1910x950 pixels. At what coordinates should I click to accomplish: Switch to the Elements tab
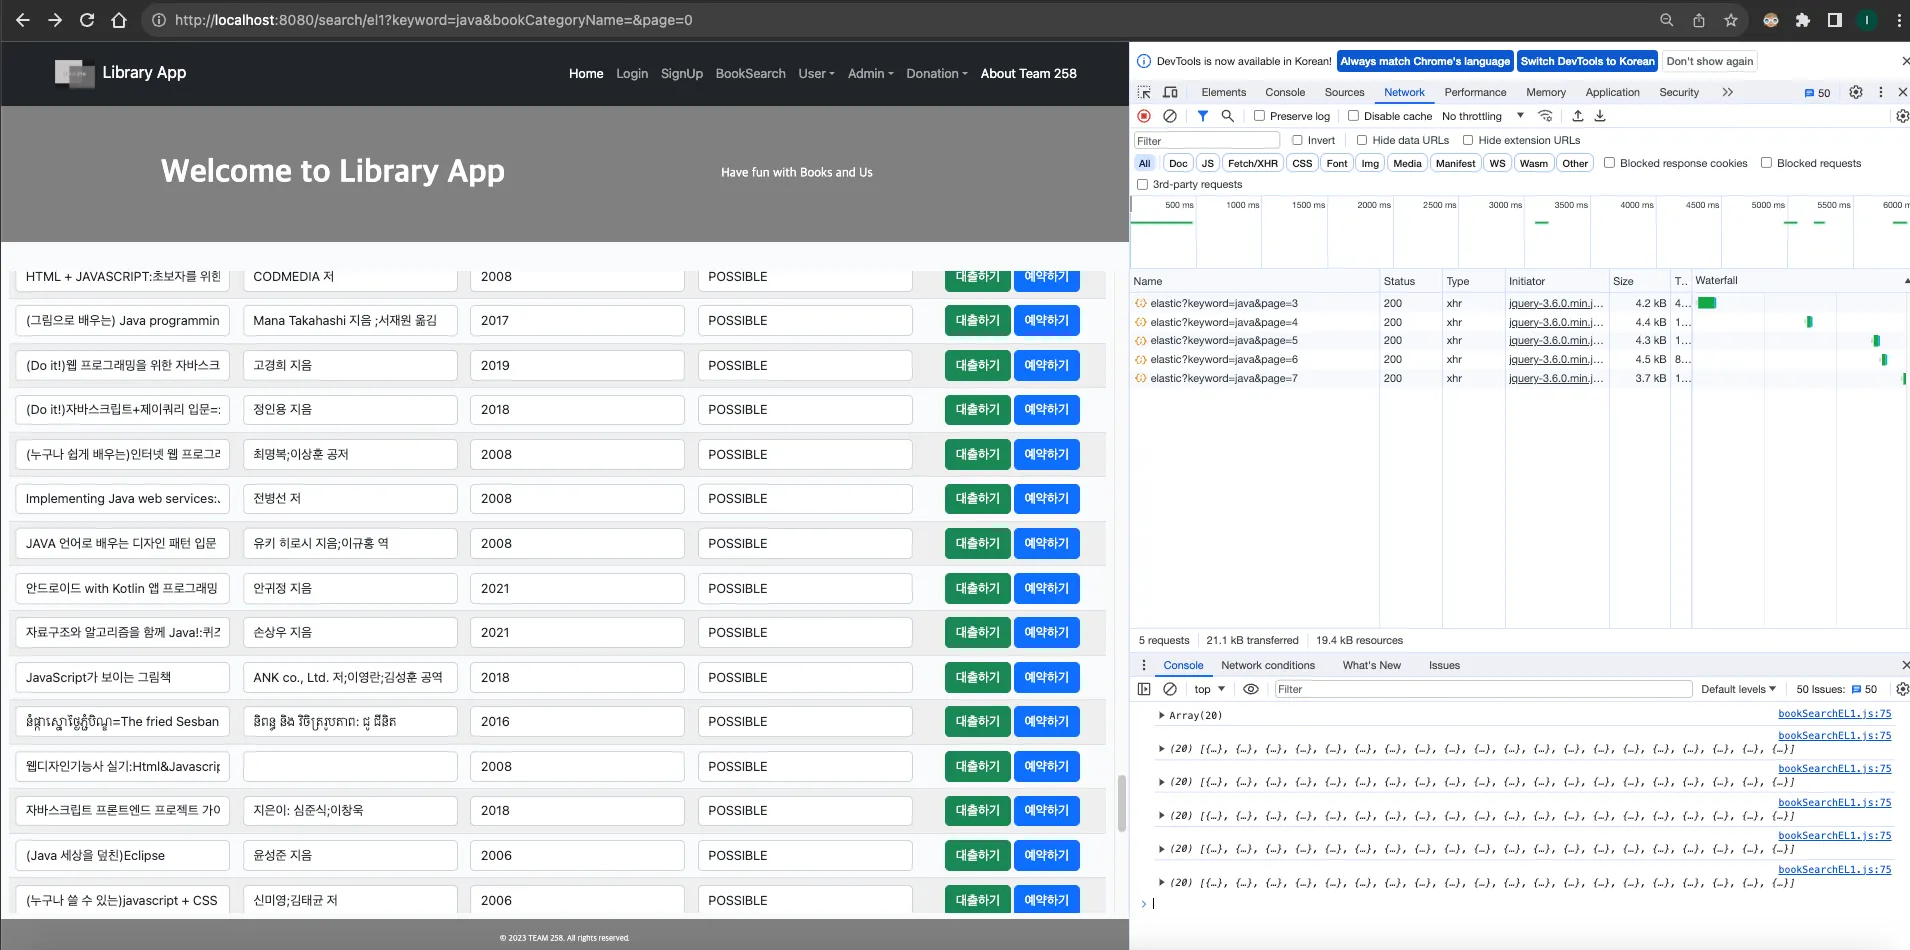tap(1224, 92)
